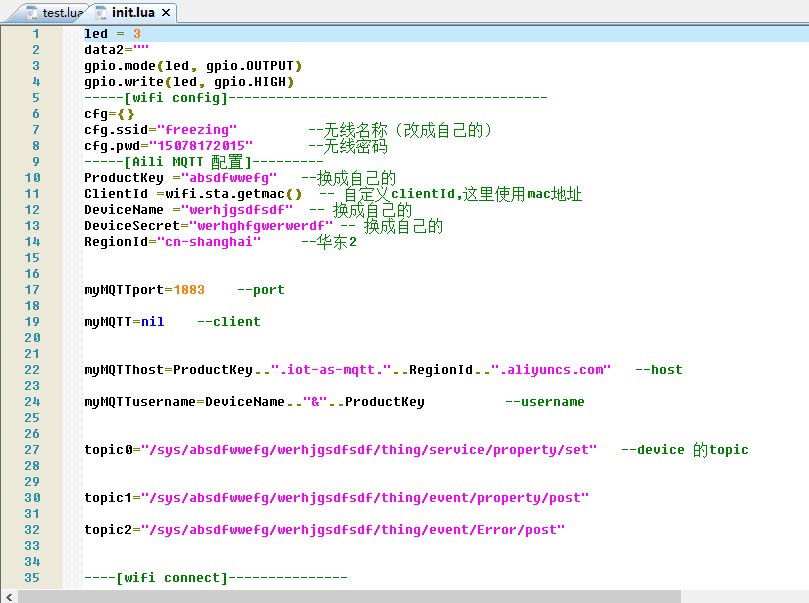This screenshot has height=603, width=809.
Task: Click the '--username' comment
Action: click(545, 402)
